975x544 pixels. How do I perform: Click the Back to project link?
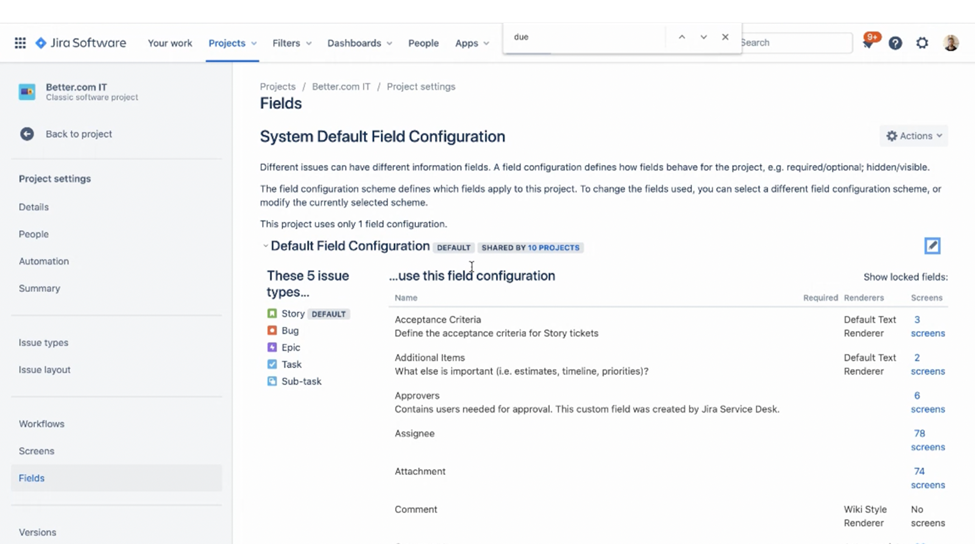pos(78,134)
